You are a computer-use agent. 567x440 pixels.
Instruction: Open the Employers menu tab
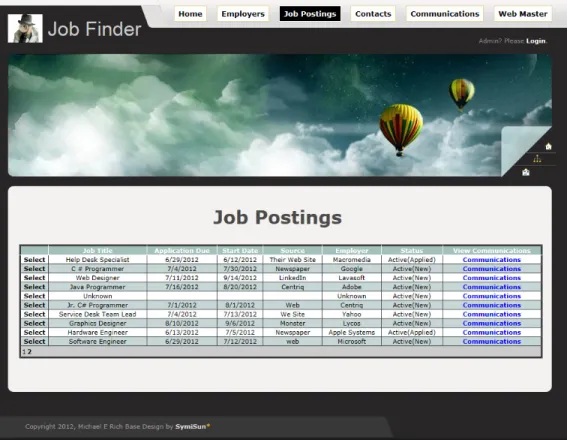(243, 14)
